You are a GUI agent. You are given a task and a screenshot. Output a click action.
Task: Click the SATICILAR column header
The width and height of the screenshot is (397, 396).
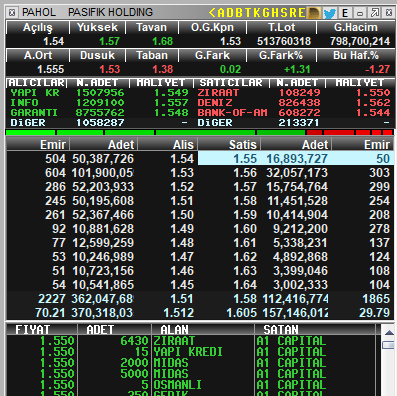pos(231,83)
